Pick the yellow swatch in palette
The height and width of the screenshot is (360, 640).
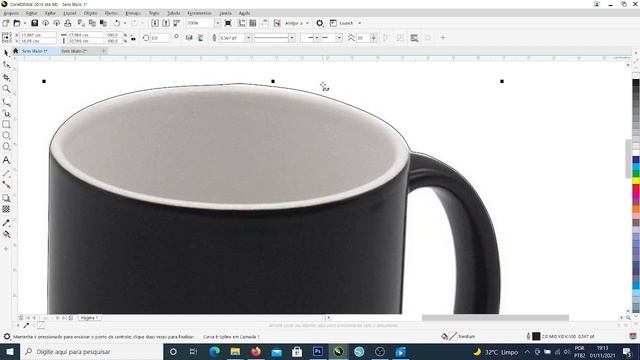click(x=636, y=181)
